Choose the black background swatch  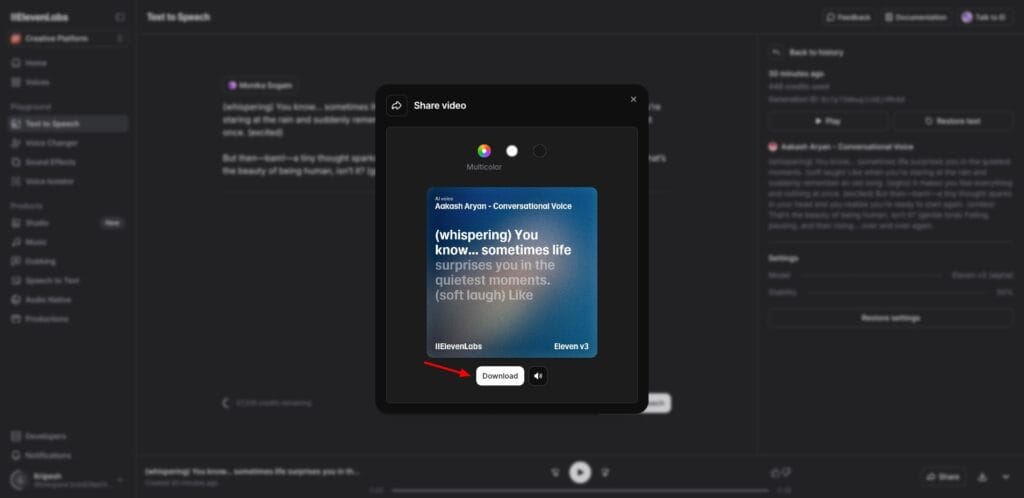pos(539,151)
